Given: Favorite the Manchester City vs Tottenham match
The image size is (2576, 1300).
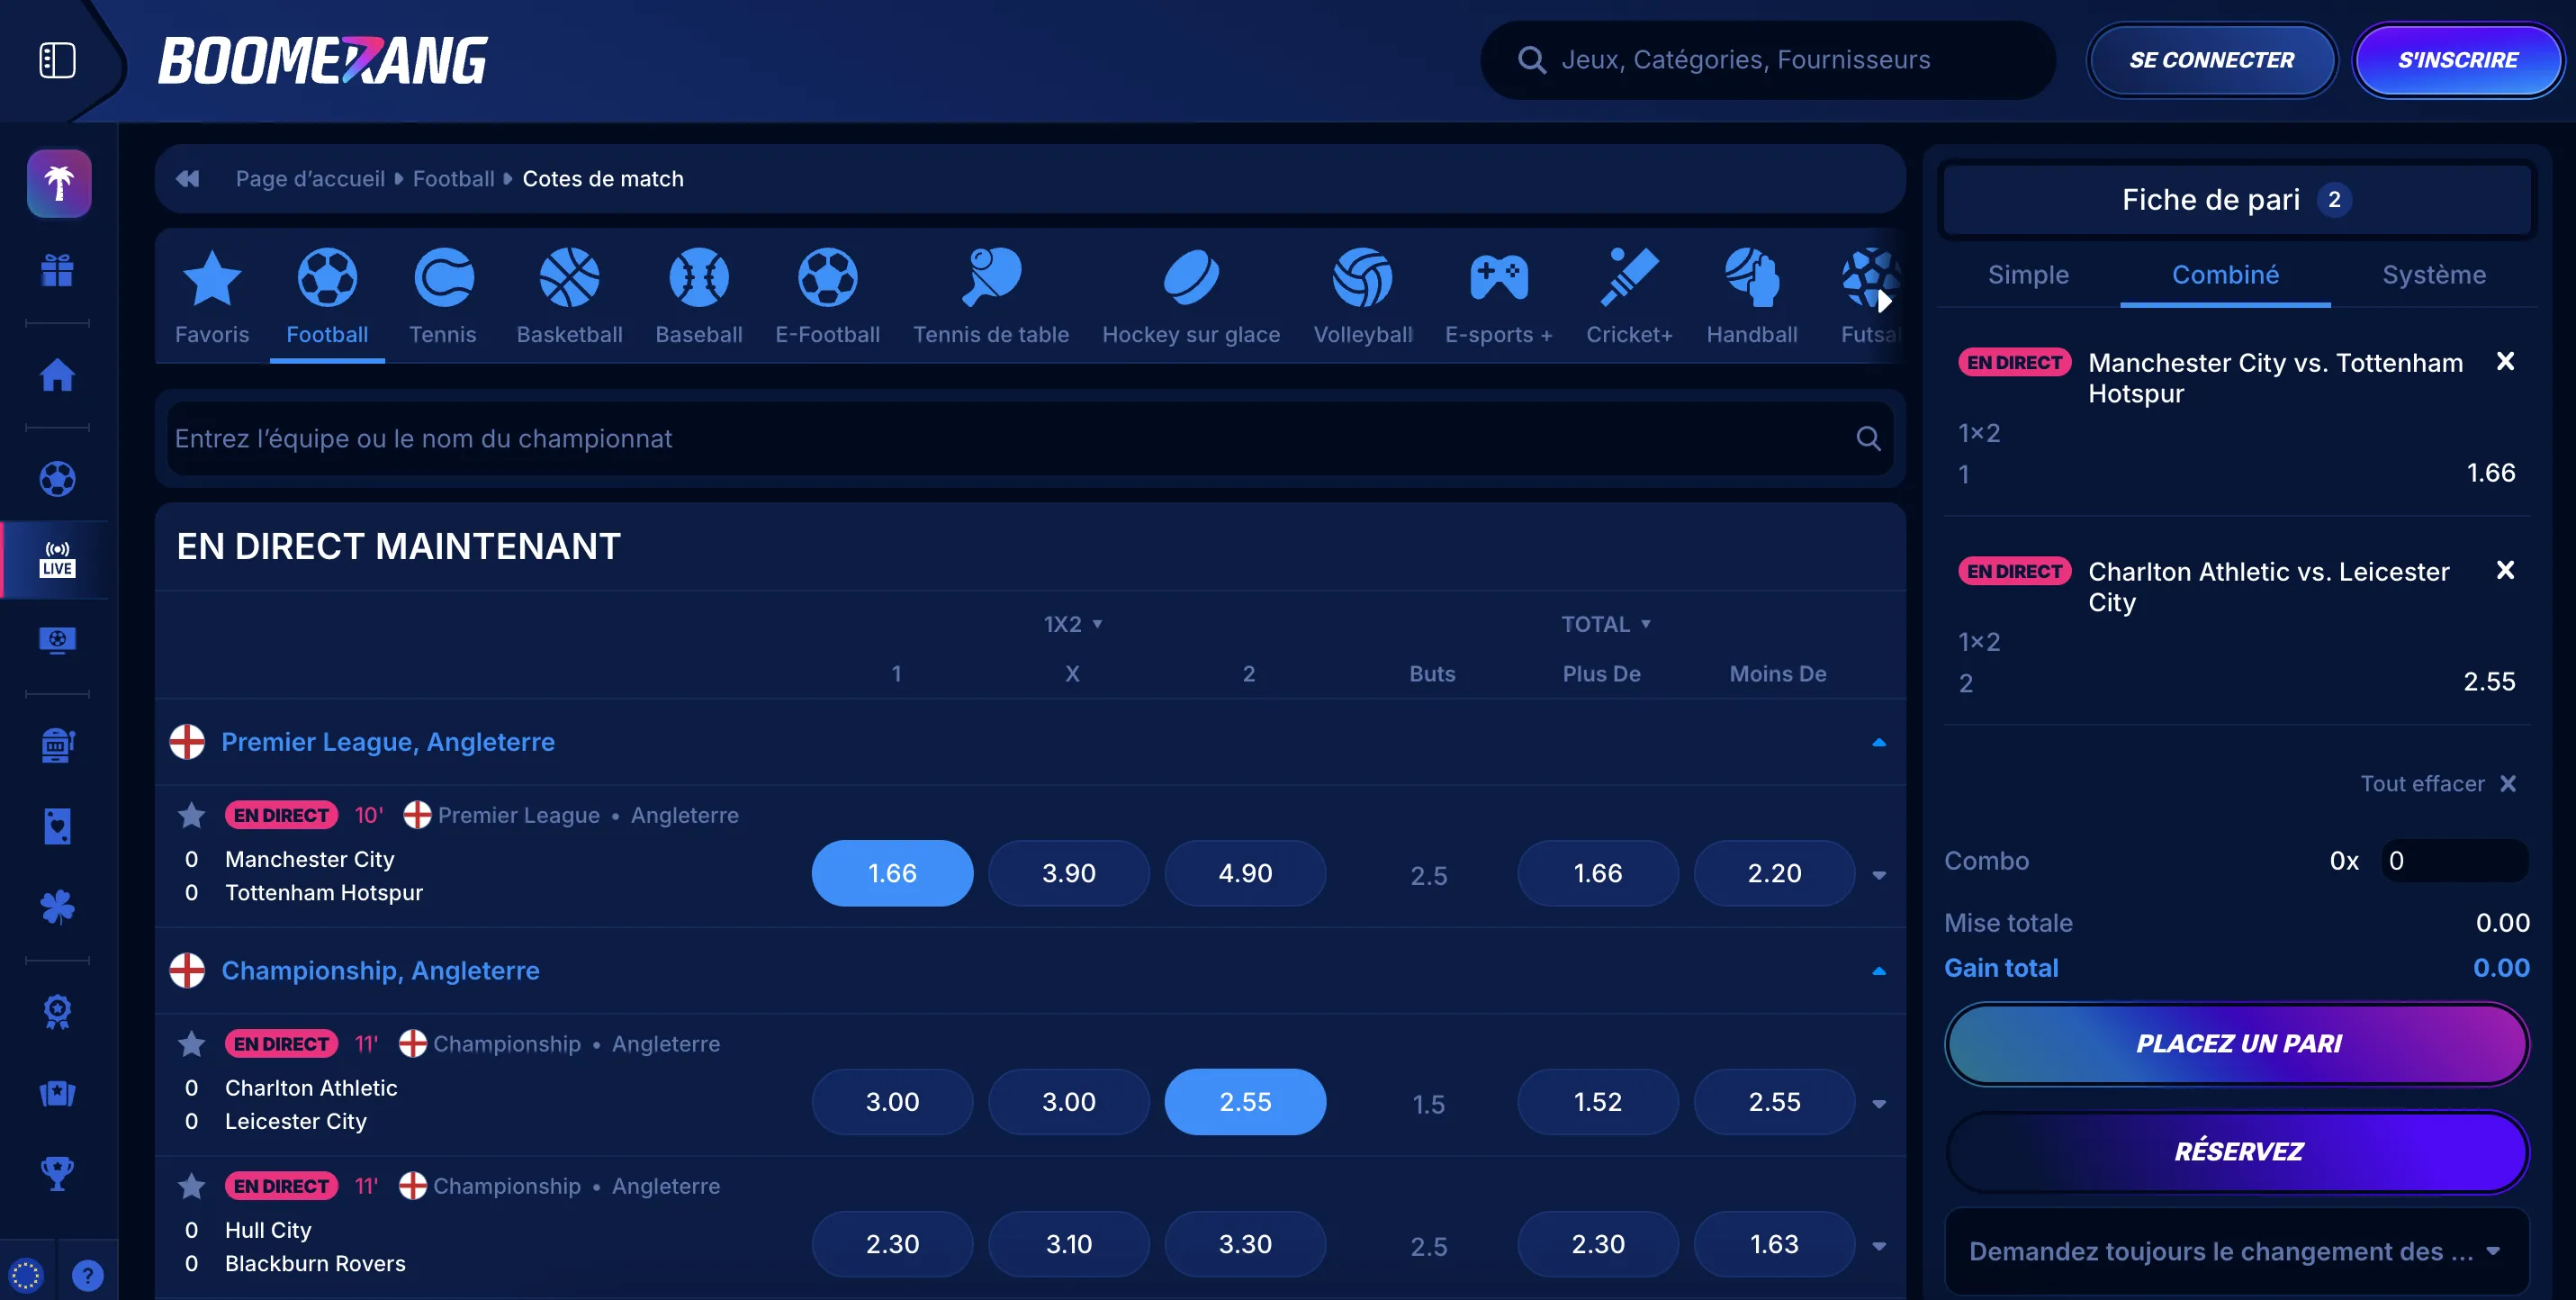Looking at the screenshot, I should (191, 815).
